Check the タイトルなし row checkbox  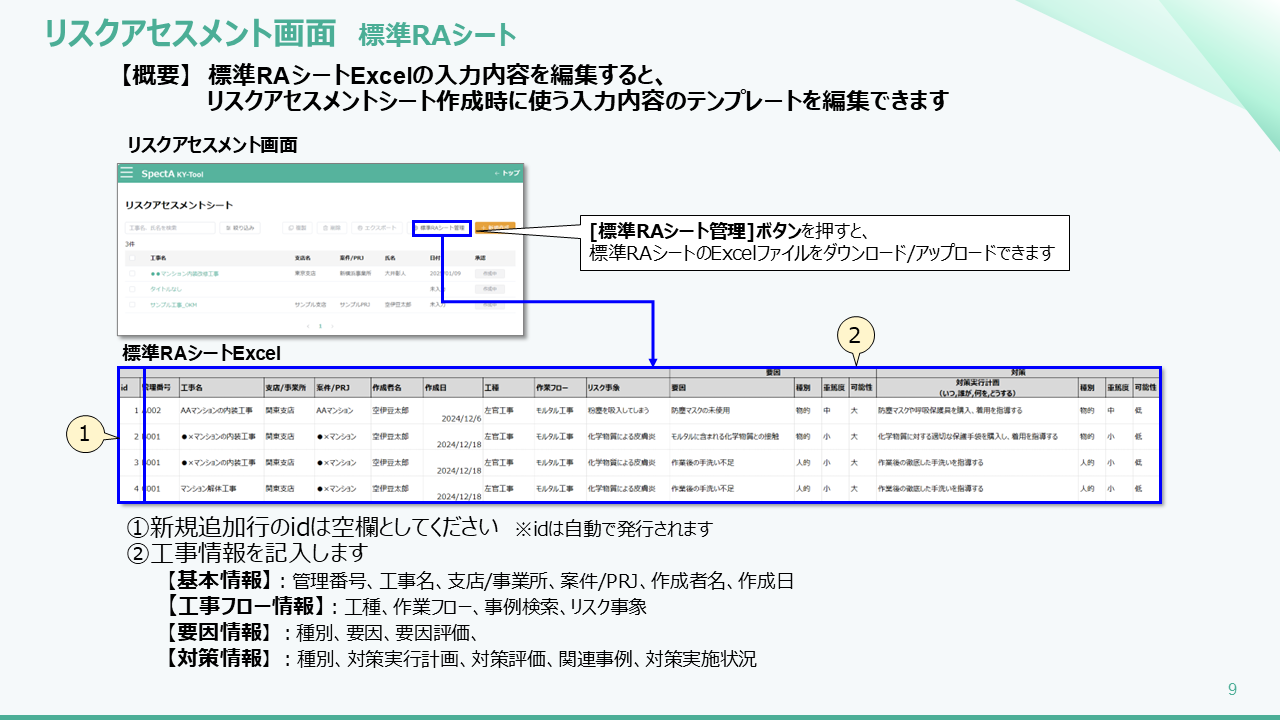(x=132, y=288)
